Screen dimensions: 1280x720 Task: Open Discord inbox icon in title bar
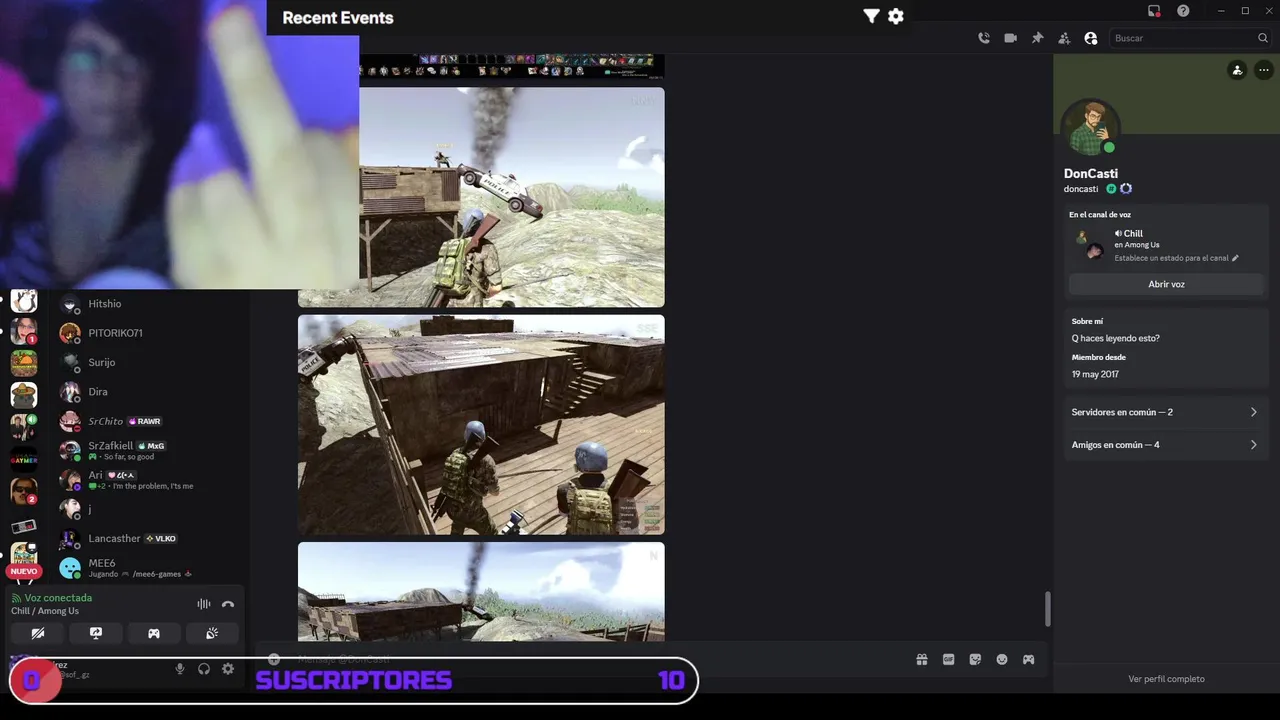click(x=1154, y=11)
